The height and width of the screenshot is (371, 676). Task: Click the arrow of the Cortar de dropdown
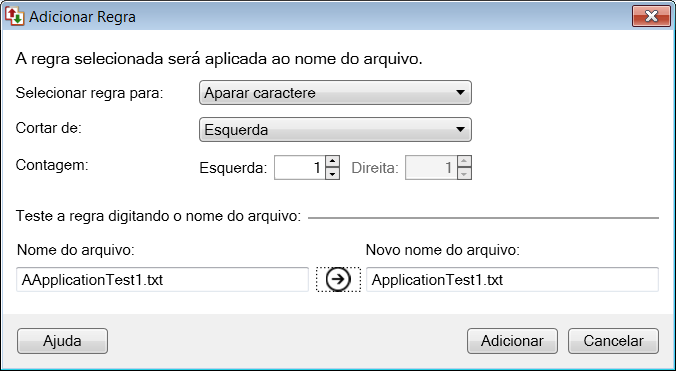460,129
